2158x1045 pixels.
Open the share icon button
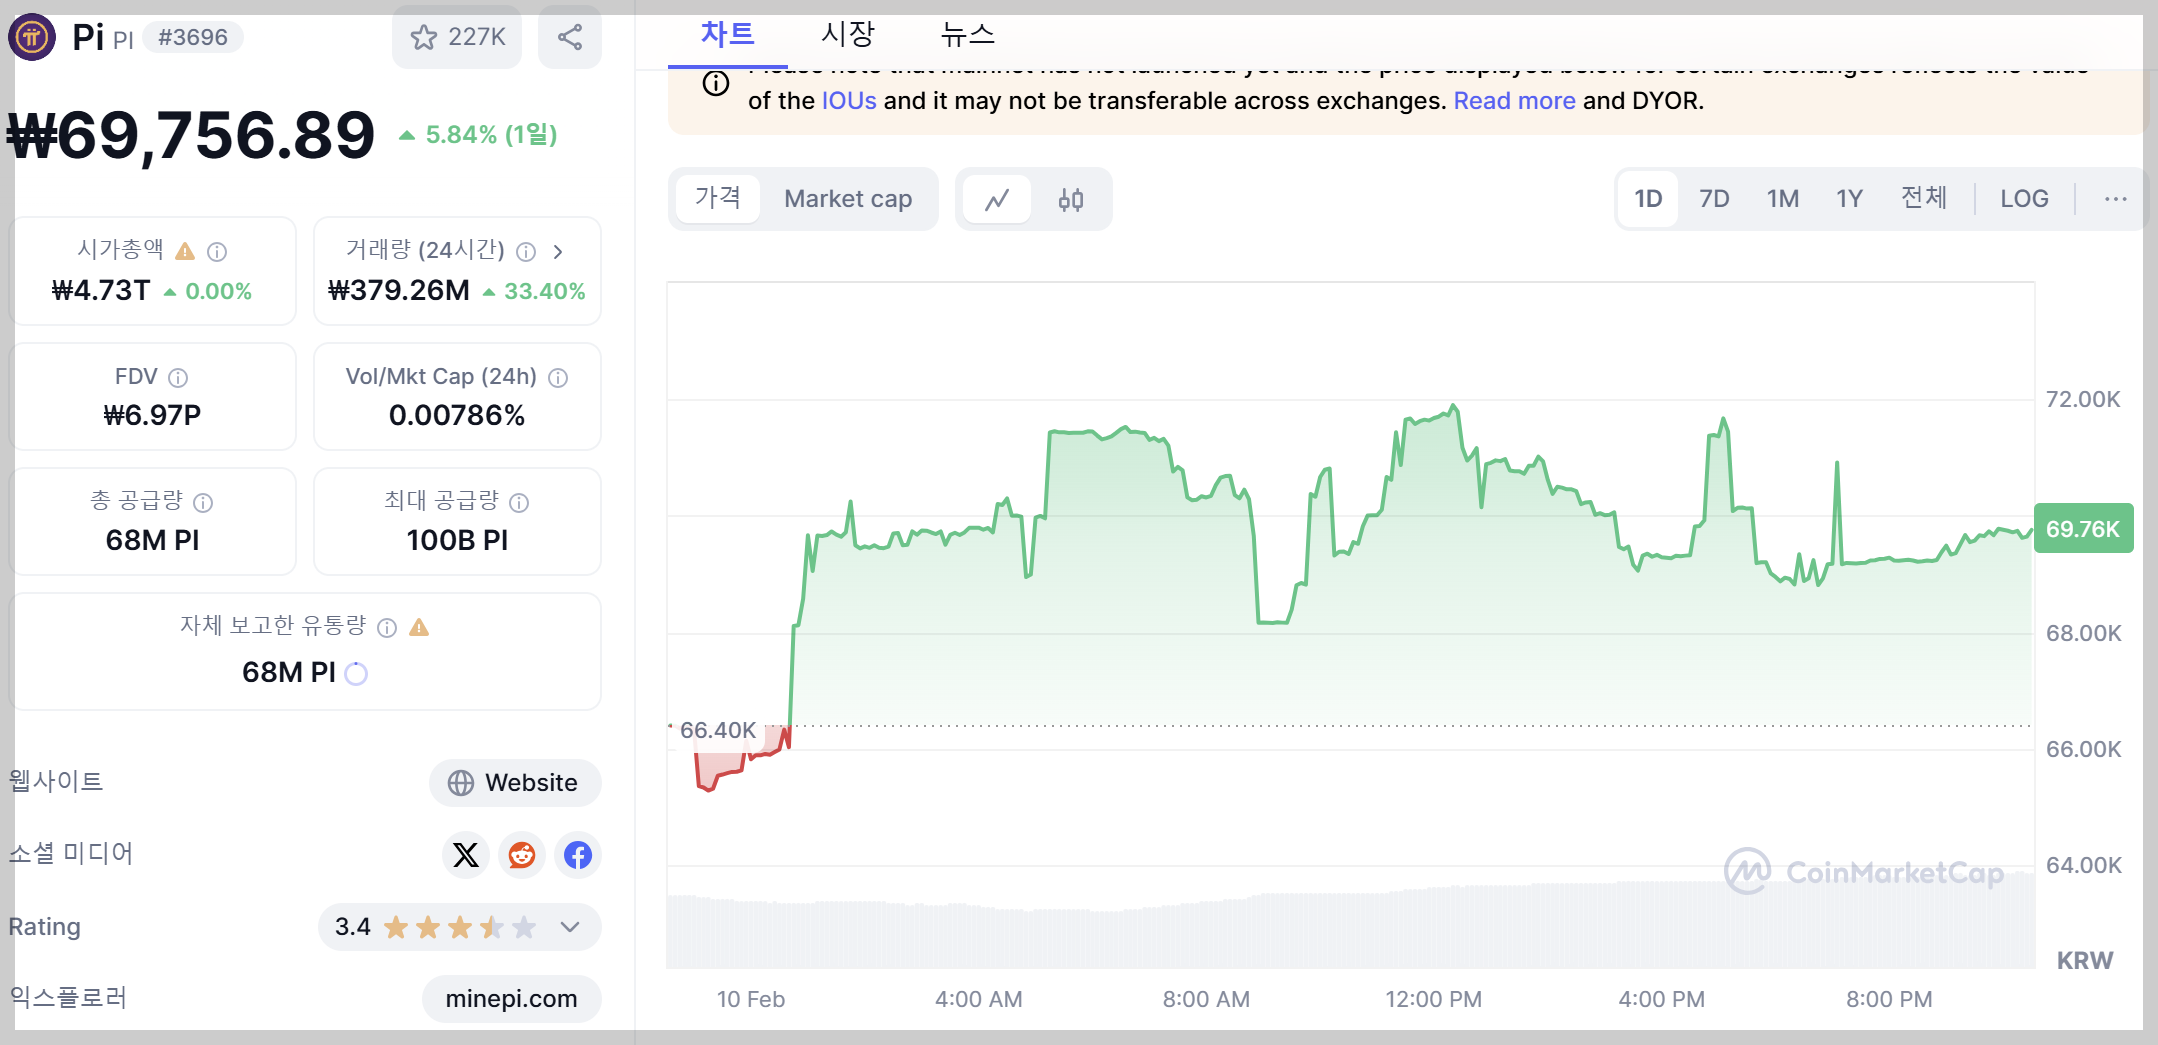coord(570,37)
